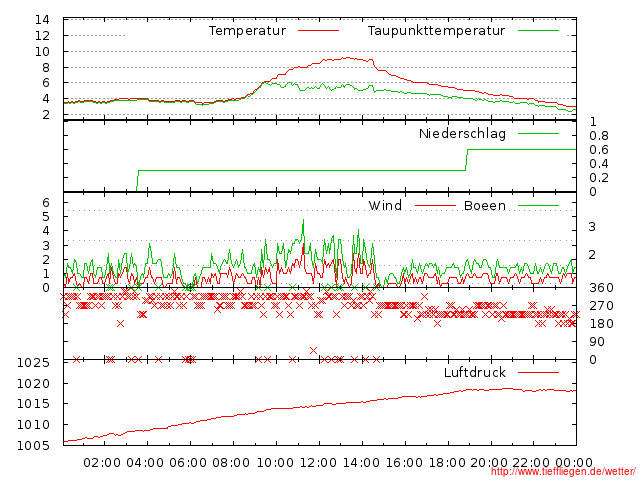
Task: Click the 20:00 time axis label
Action: click(489, 462)
